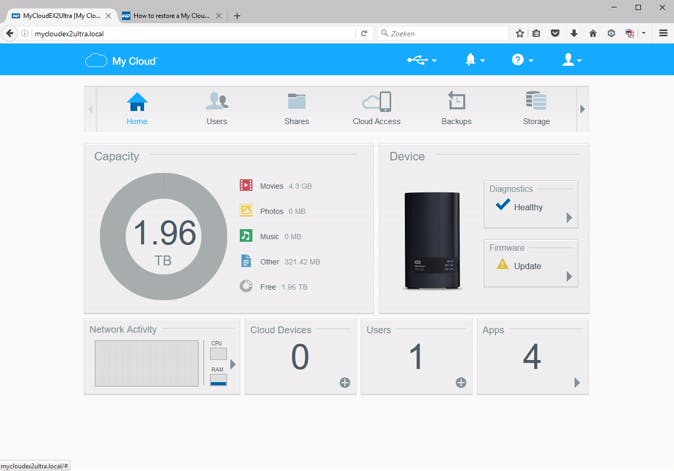Open the bookmarks library icon

coord(536,33)
